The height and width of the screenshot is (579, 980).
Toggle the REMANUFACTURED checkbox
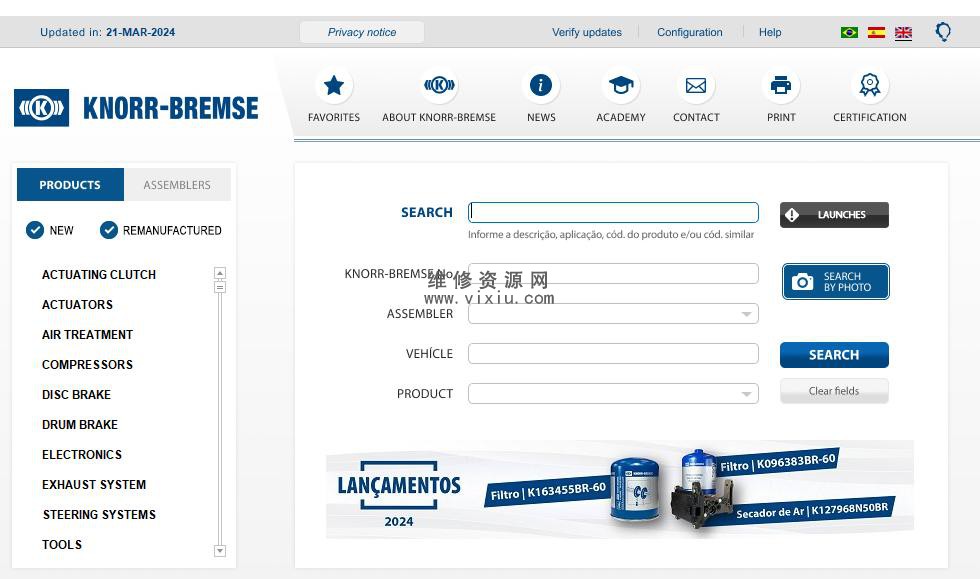(109, 230)
